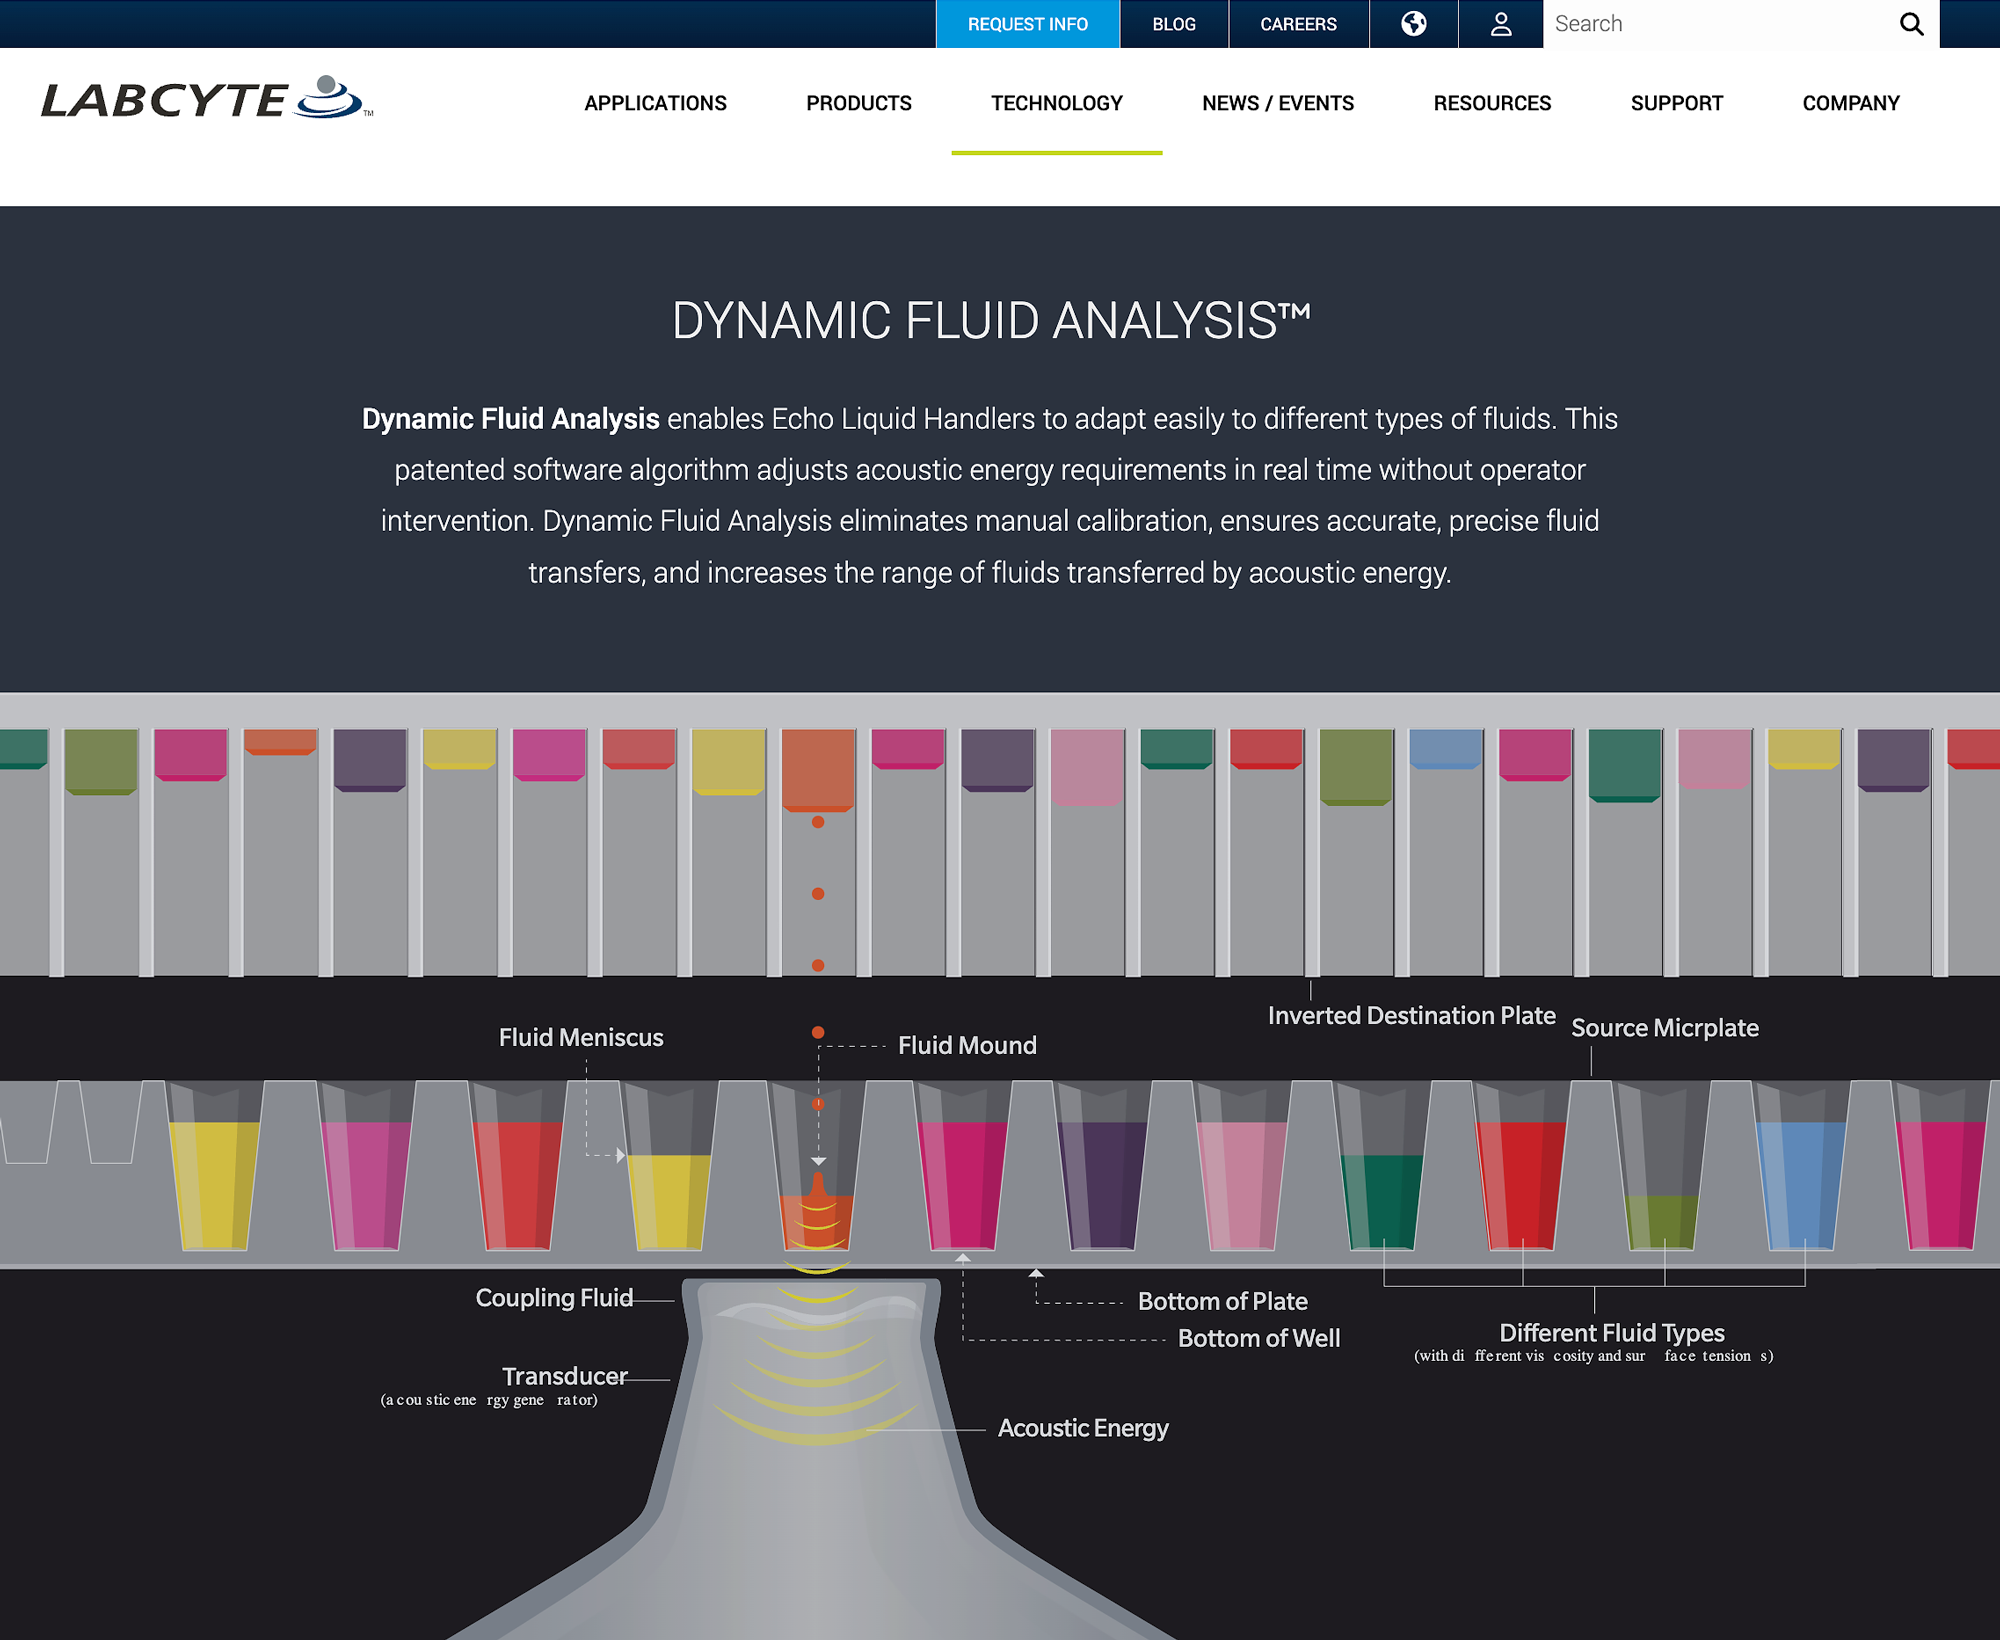Image resolution: width=2000 pixels, height=1640 pixels.
Task: Click inside the Search input field
Action: tap(1700, 23)
